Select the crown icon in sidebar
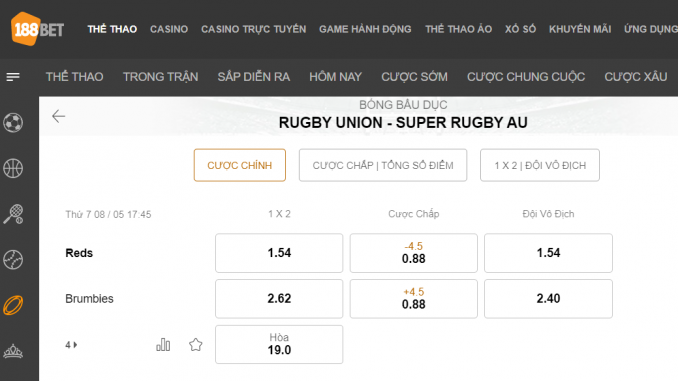Image resolution: width=678 pixels, height=381 pixels. [13, 351]
